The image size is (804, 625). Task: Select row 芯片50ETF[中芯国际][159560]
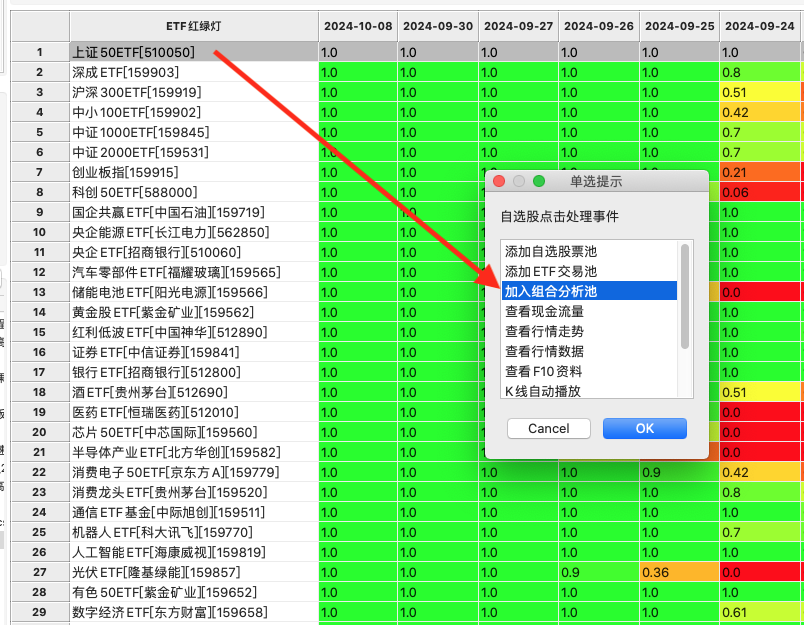pos(194,432)
